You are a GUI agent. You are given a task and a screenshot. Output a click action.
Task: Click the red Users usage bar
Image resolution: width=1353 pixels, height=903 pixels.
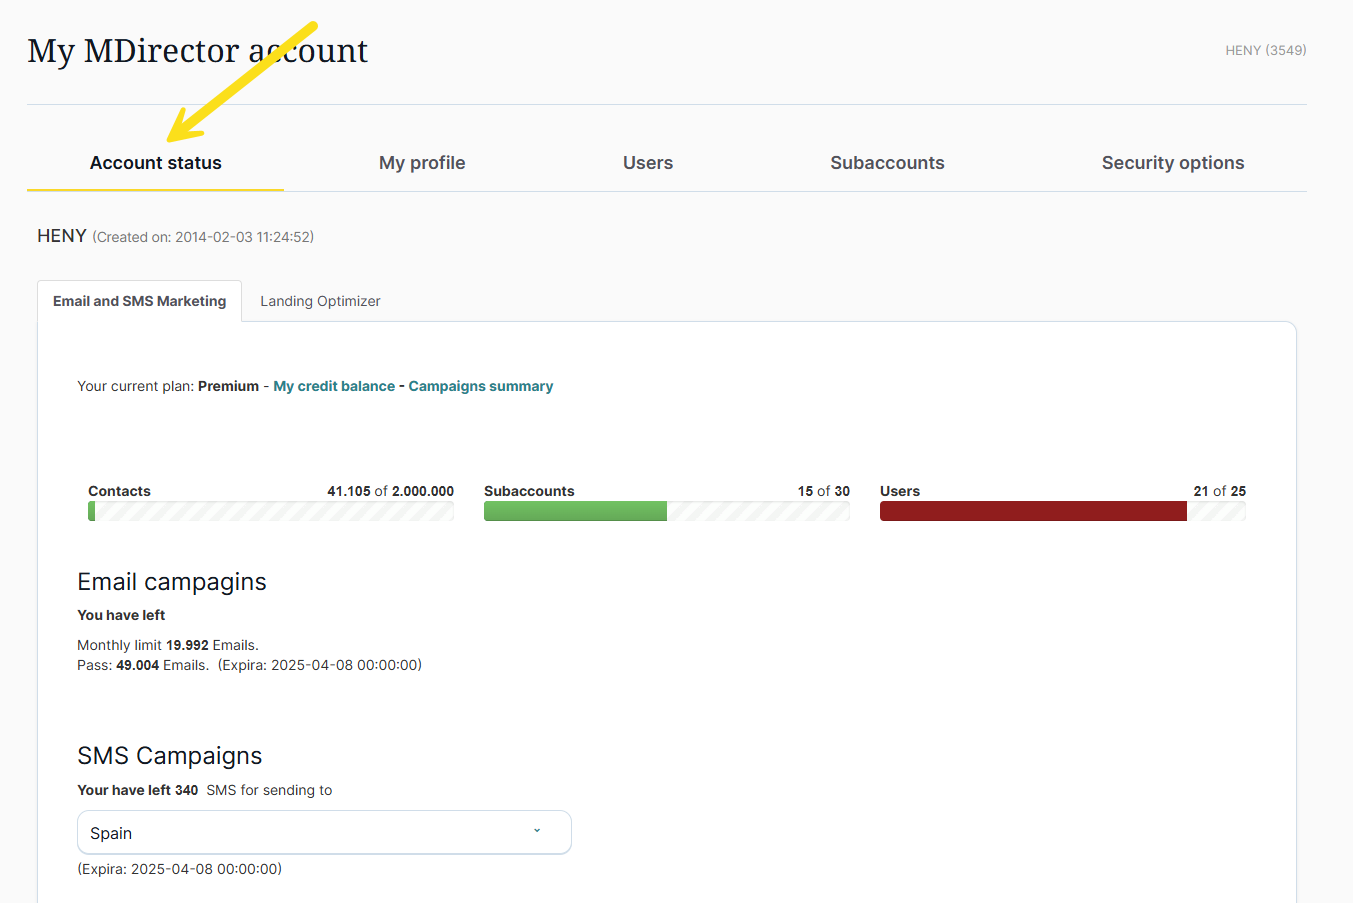pyautogui.click(x=1033, y=511)
